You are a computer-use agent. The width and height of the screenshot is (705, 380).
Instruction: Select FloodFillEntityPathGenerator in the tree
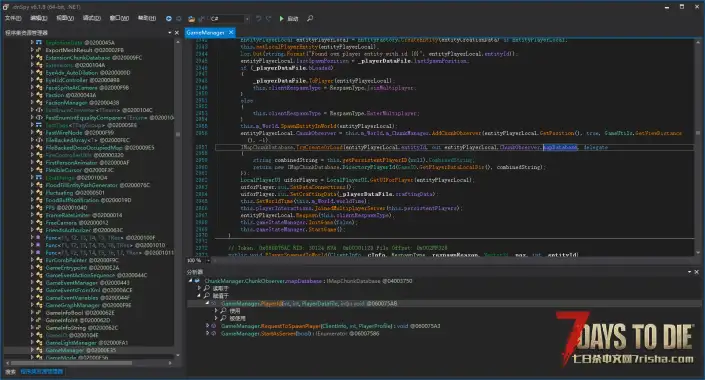click(98, 185)
